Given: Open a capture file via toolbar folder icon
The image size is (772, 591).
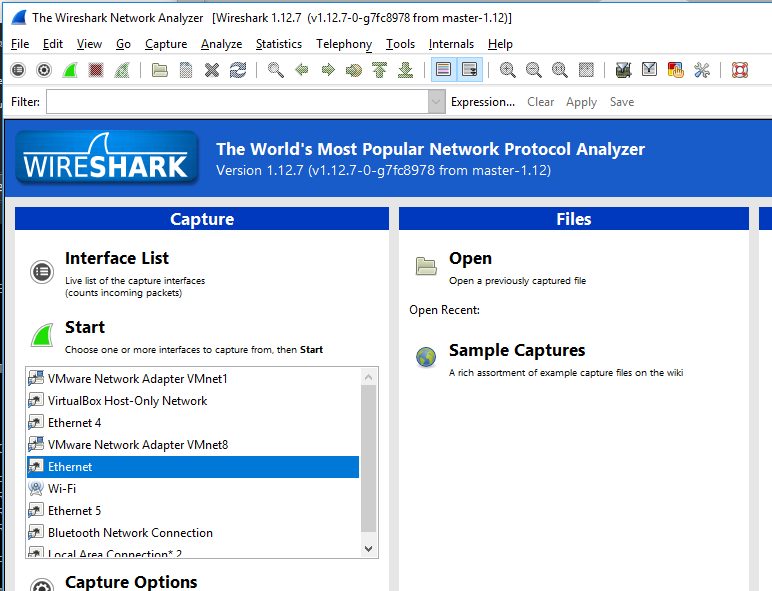Looking at the screenshot, I should click(x=160, y=70).
